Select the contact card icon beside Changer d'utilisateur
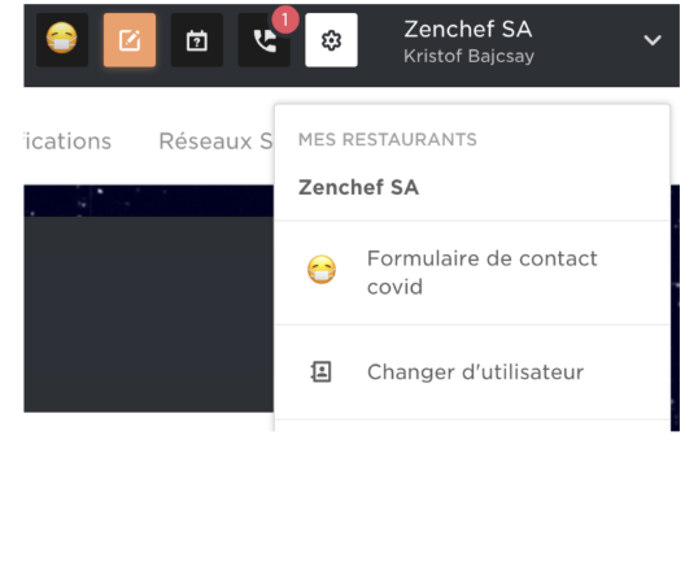698x562 pixels. tap(321, 372)
